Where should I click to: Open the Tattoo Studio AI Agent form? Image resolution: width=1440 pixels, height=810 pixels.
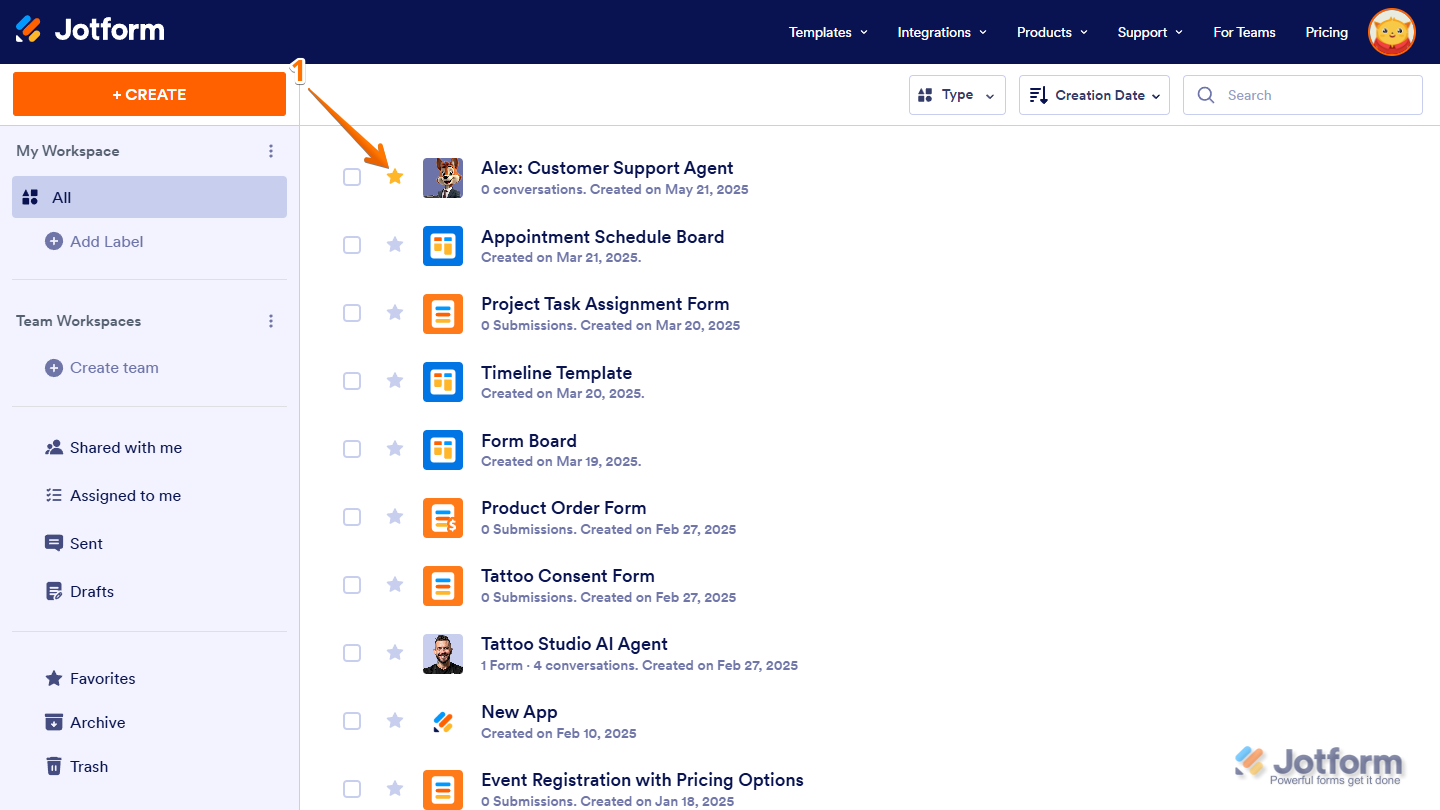(574, 643)
